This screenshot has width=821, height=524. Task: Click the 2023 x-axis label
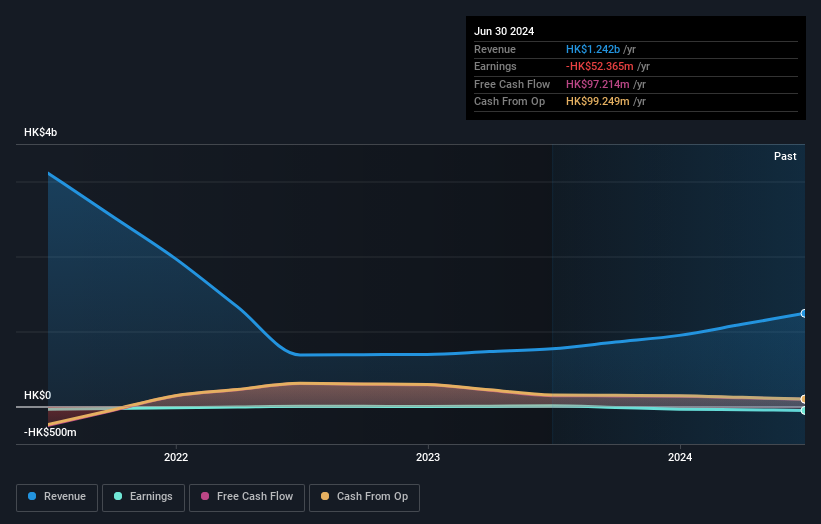coord(428,458)
